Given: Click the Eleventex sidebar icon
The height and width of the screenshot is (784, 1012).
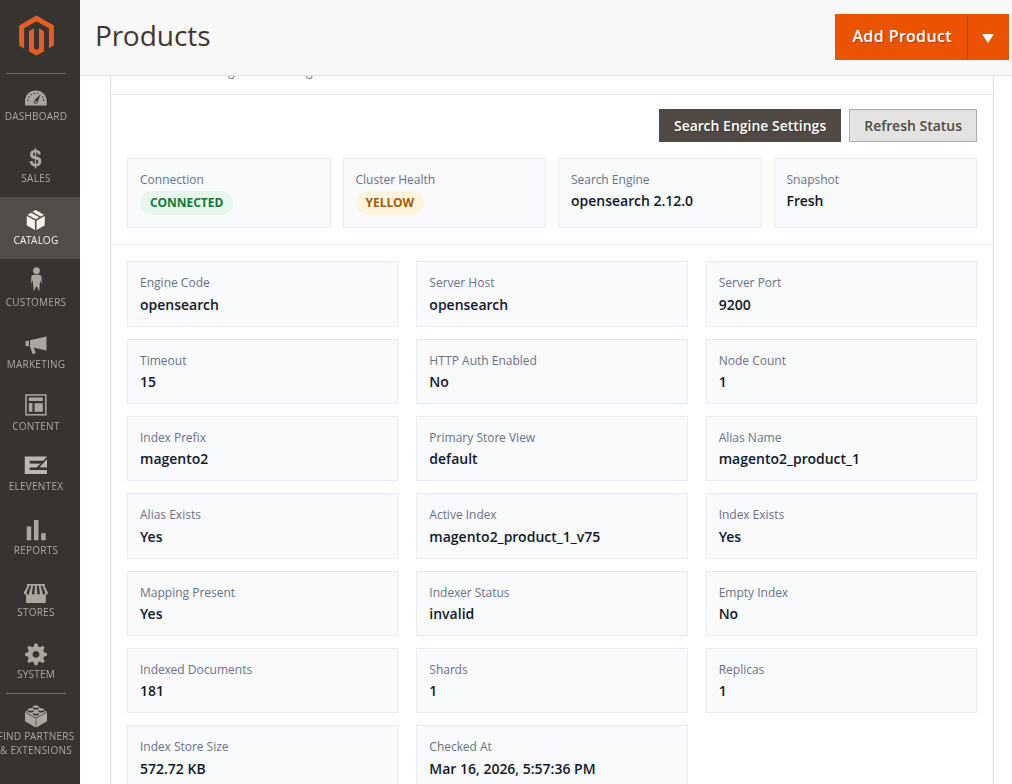Looking at the screenshot, I should click(x=36, y=466).
